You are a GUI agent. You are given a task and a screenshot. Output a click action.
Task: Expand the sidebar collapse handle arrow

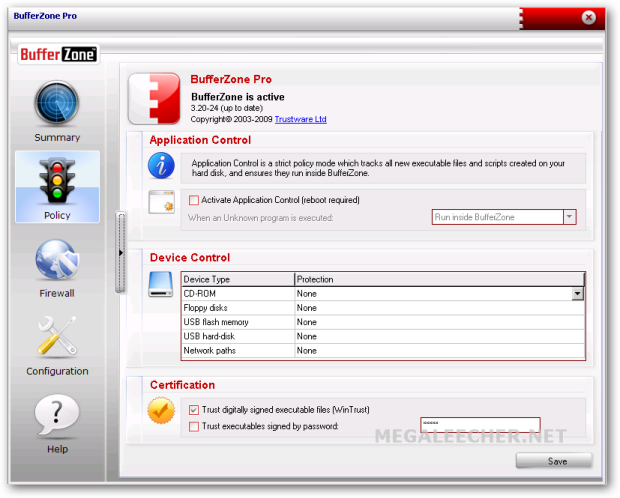[x=121, y=252]
